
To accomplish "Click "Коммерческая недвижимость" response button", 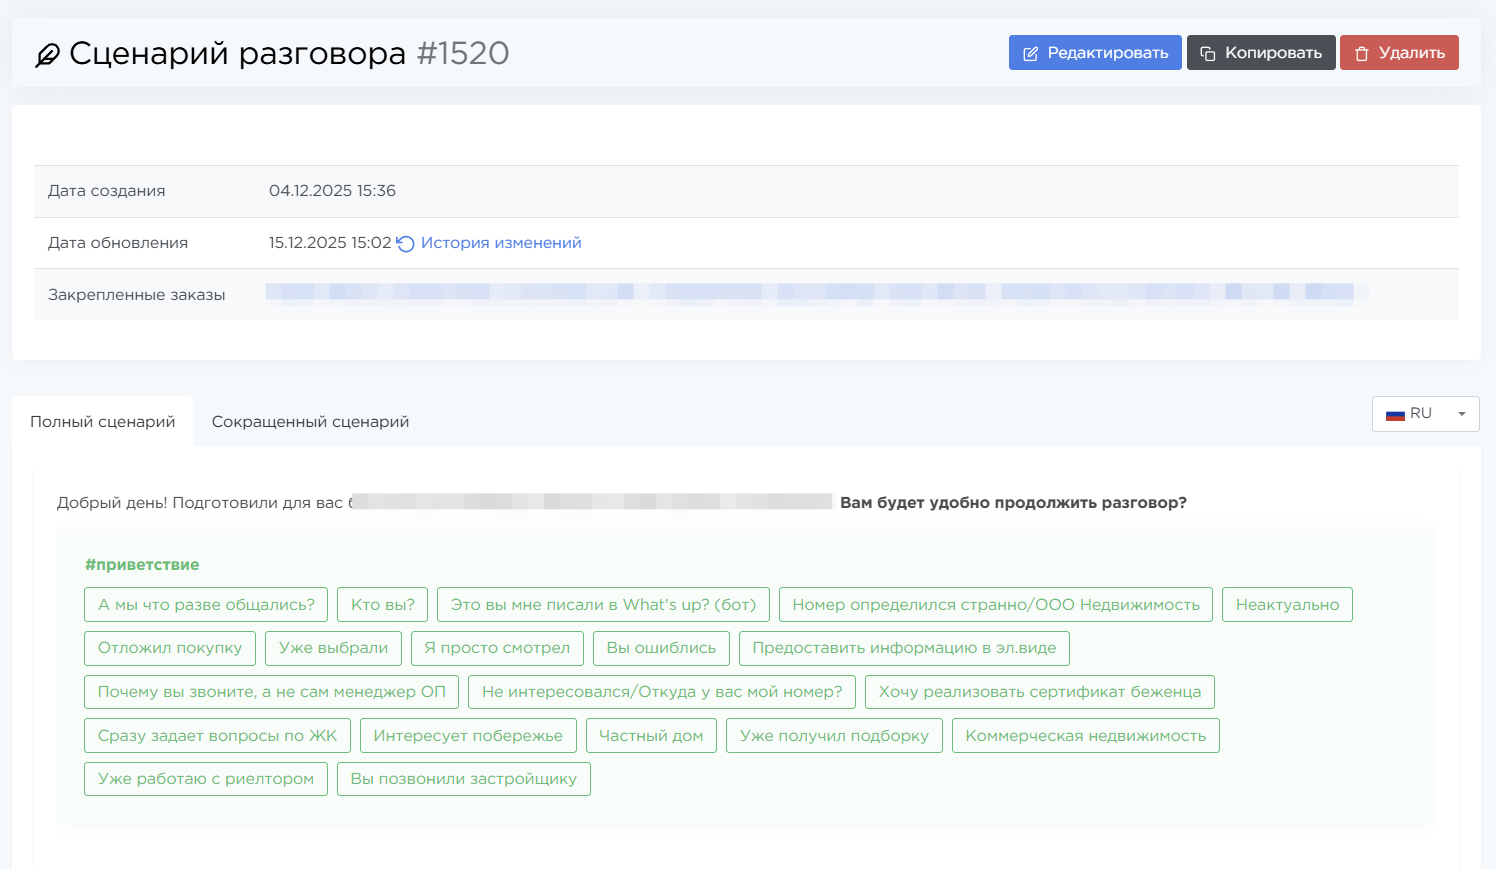I will tap(1085, 736).
